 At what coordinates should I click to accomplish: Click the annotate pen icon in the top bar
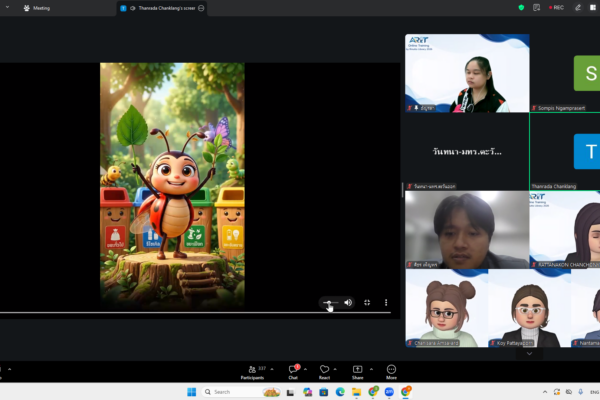coord(578,7)
